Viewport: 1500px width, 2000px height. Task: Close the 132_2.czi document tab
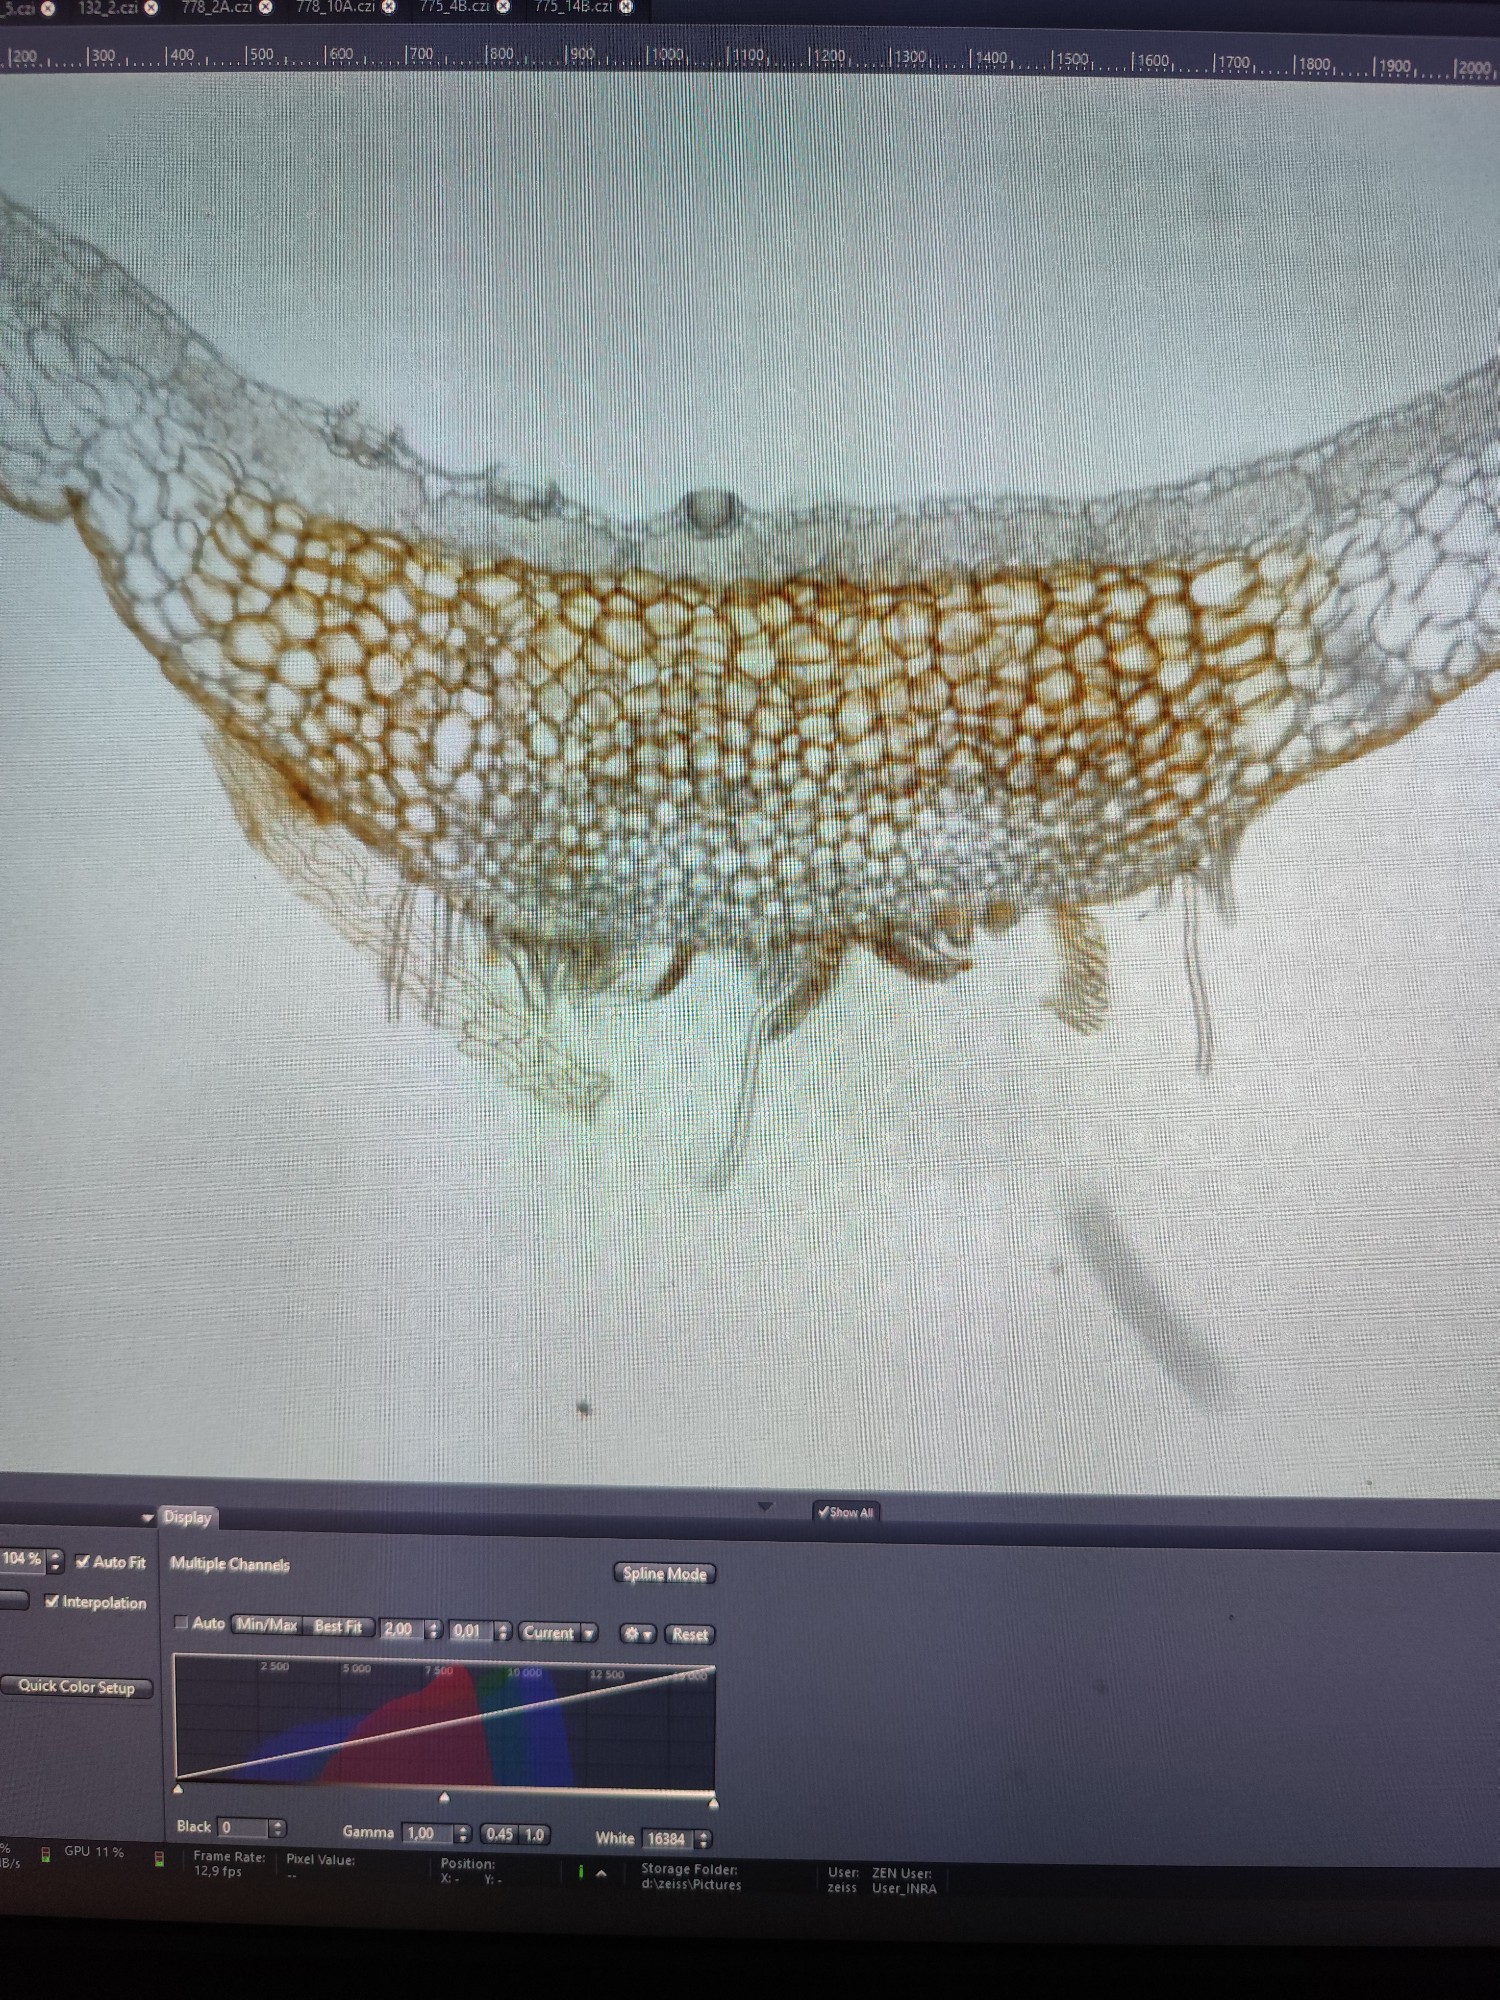[151, 8]
